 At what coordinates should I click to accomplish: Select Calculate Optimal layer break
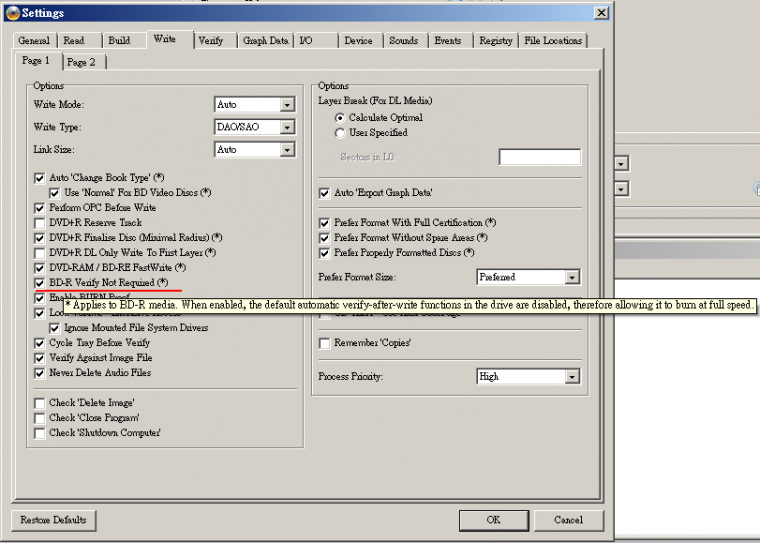click(x=340, y=118)
